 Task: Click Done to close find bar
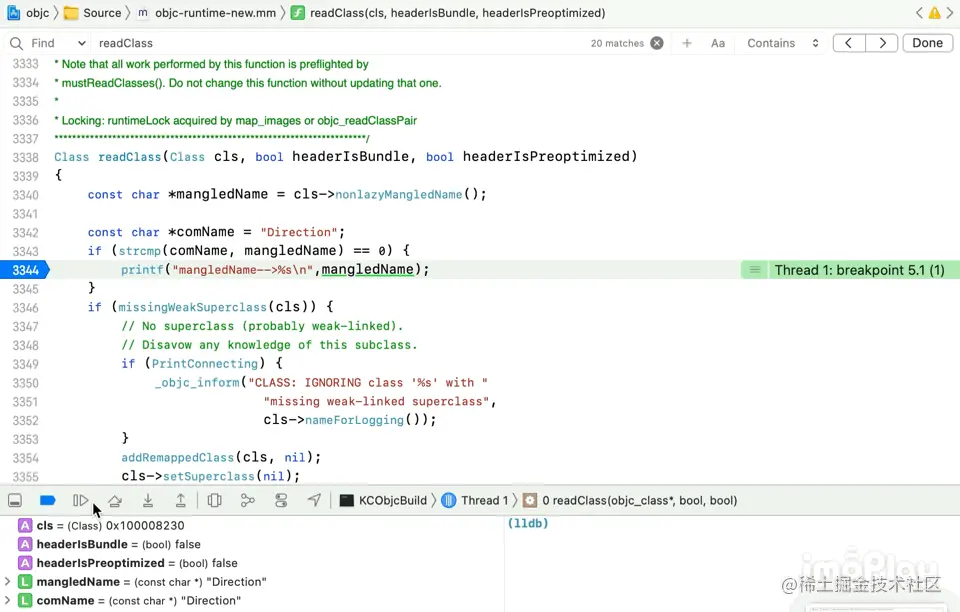point(927,43)
